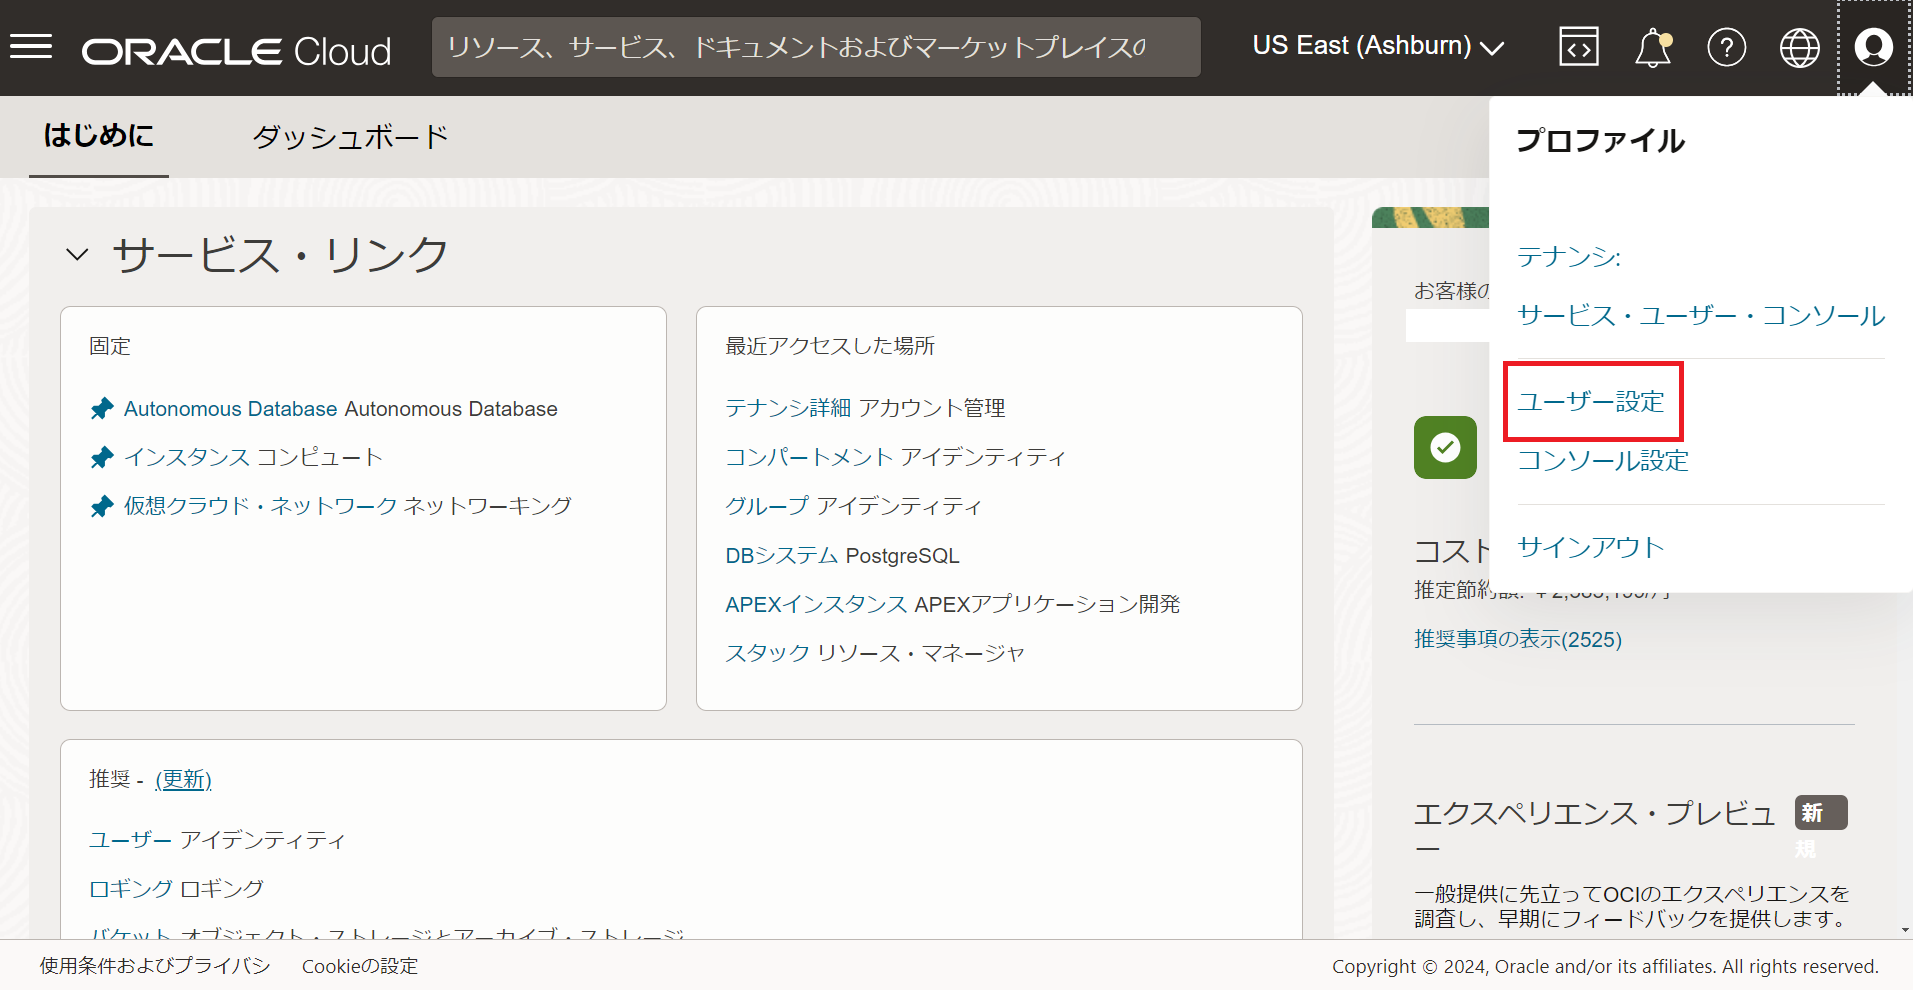Click the pin icon beside インスタンス
1913x990 pixels.
102,458
